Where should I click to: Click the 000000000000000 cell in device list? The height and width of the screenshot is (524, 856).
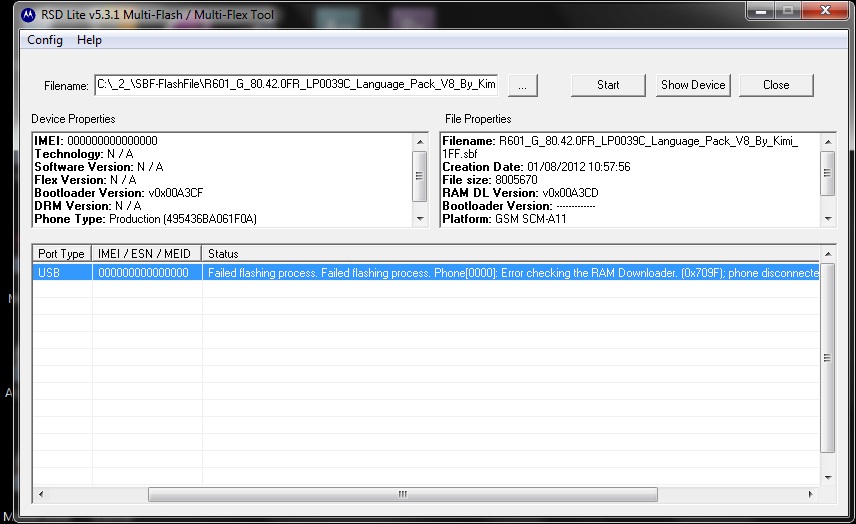tap(147, 272)
